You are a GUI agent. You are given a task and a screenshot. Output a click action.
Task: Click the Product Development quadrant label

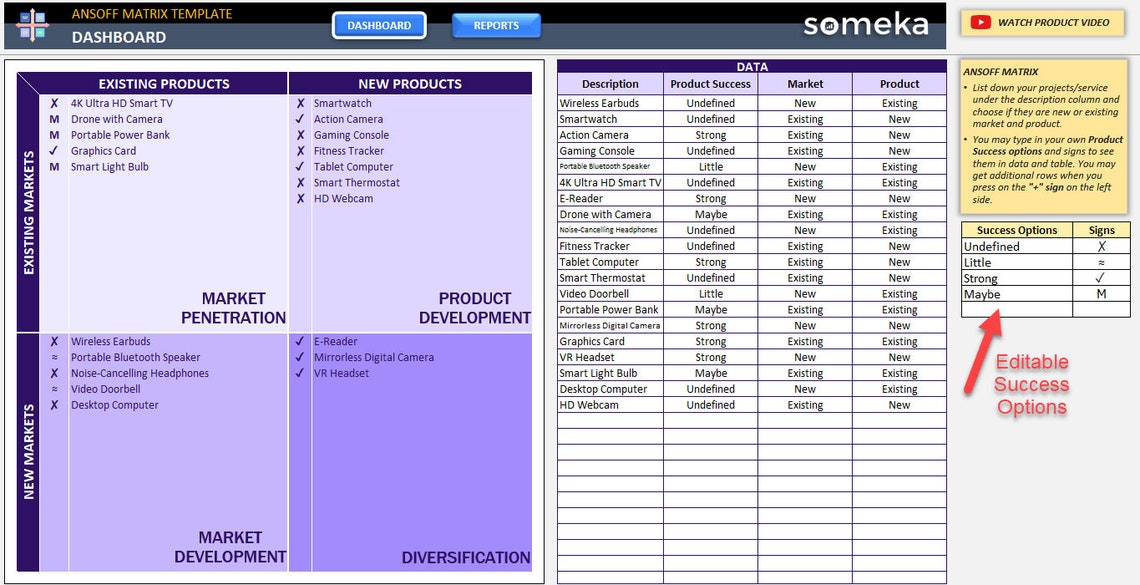coord(475,308)
